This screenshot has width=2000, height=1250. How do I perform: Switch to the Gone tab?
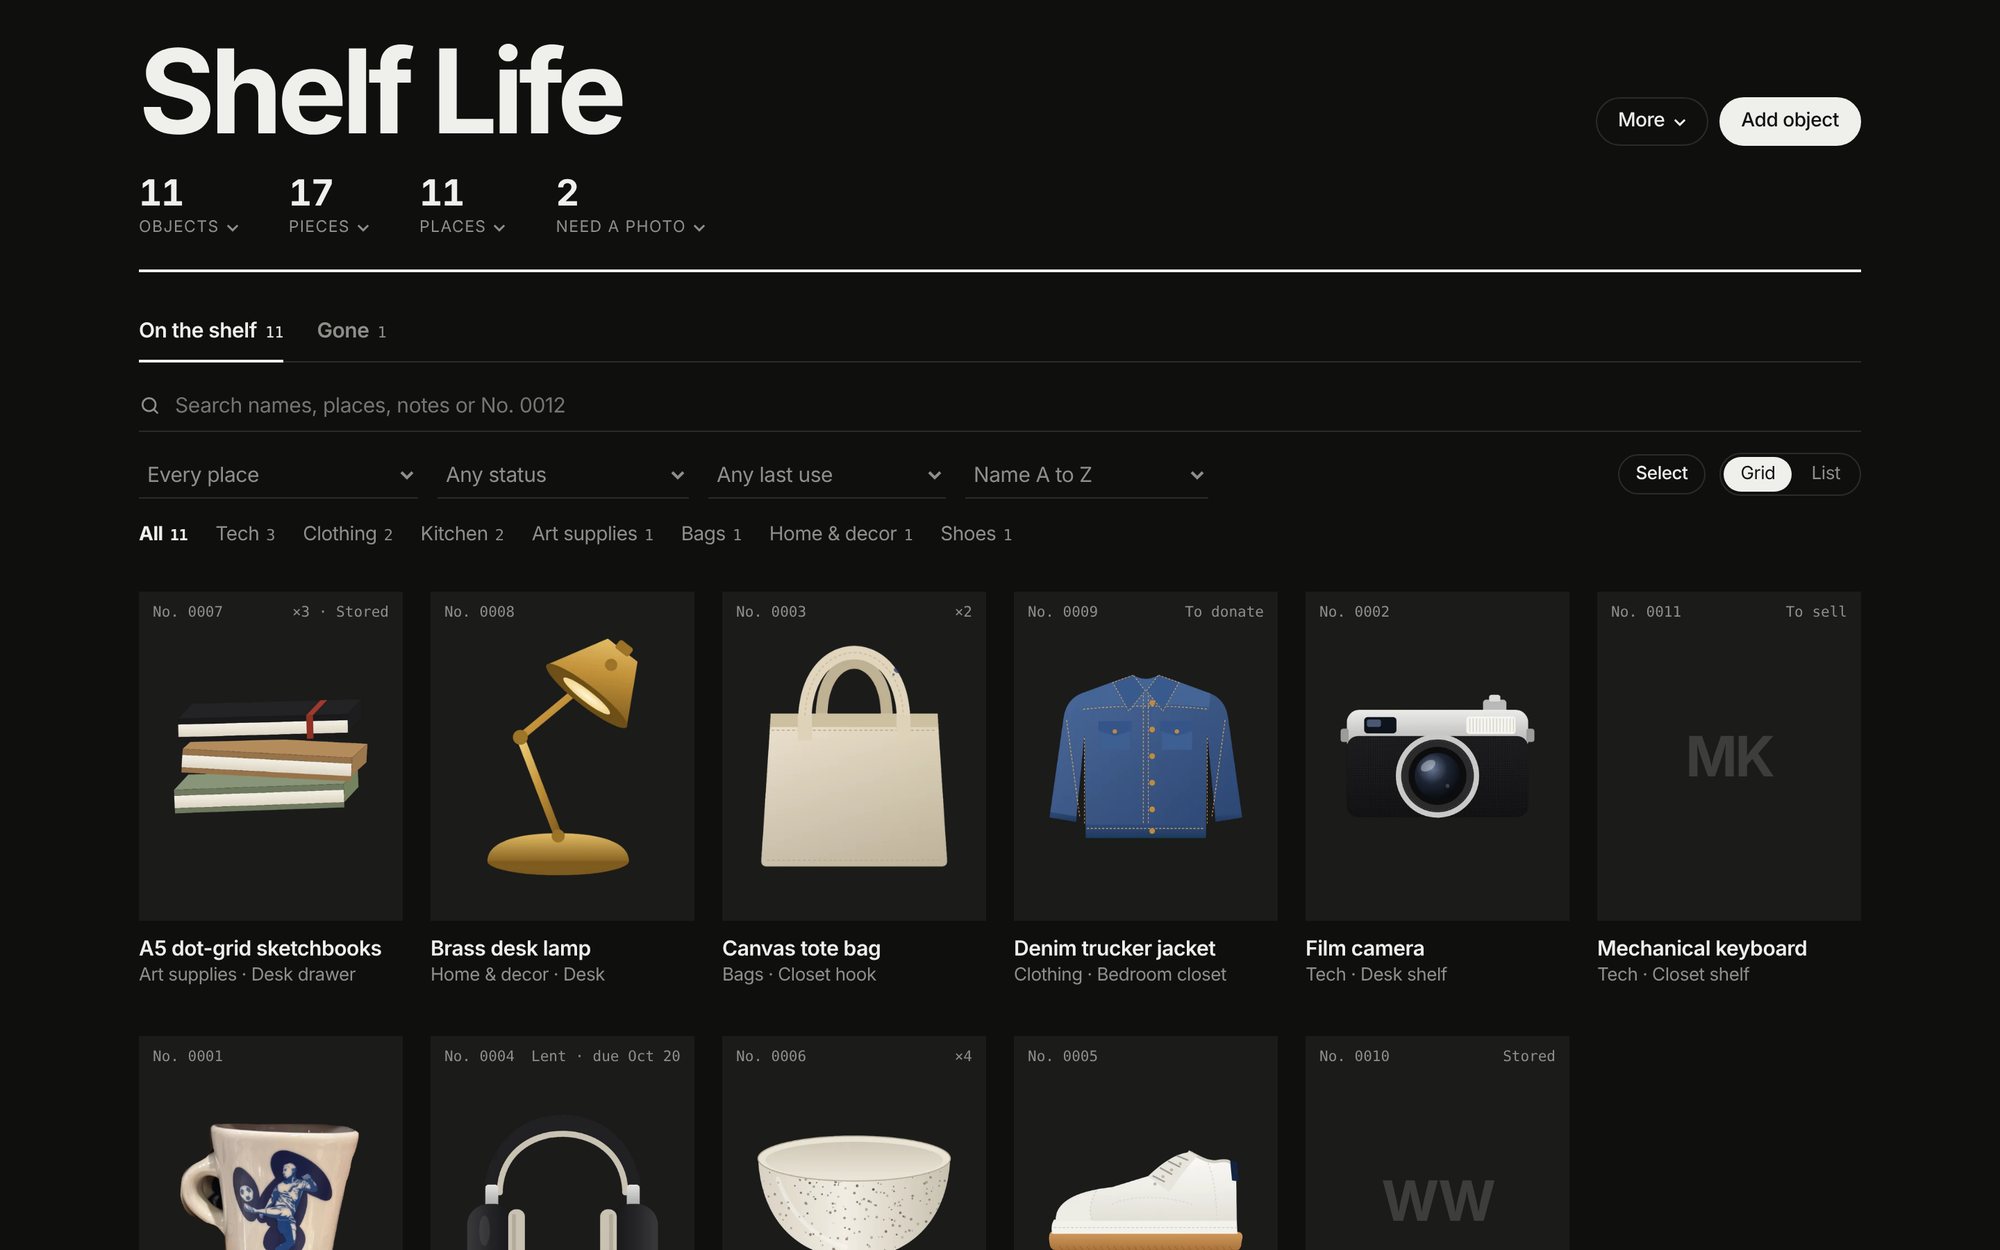click(x=351, y=331)
